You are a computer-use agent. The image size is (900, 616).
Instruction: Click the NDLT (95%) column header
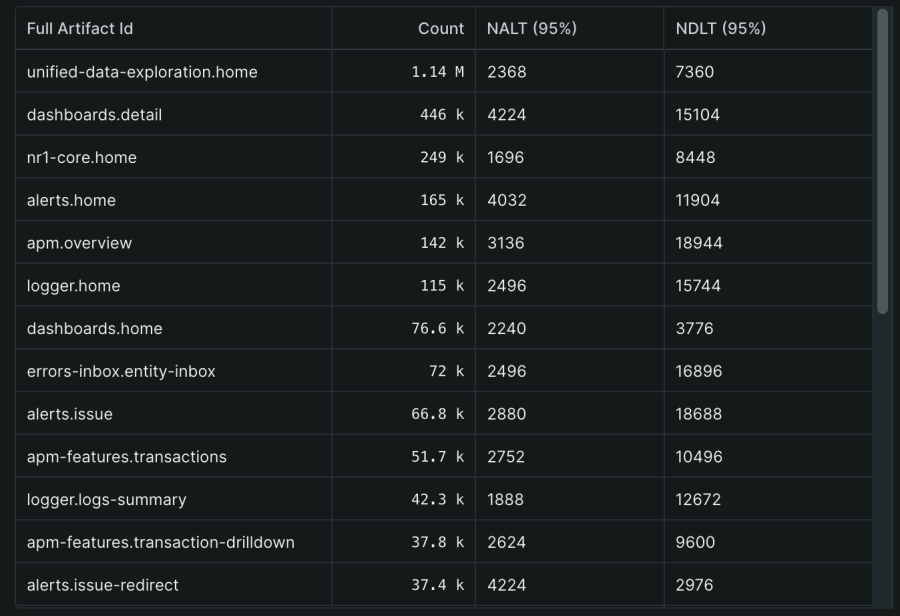click(720, 29)
